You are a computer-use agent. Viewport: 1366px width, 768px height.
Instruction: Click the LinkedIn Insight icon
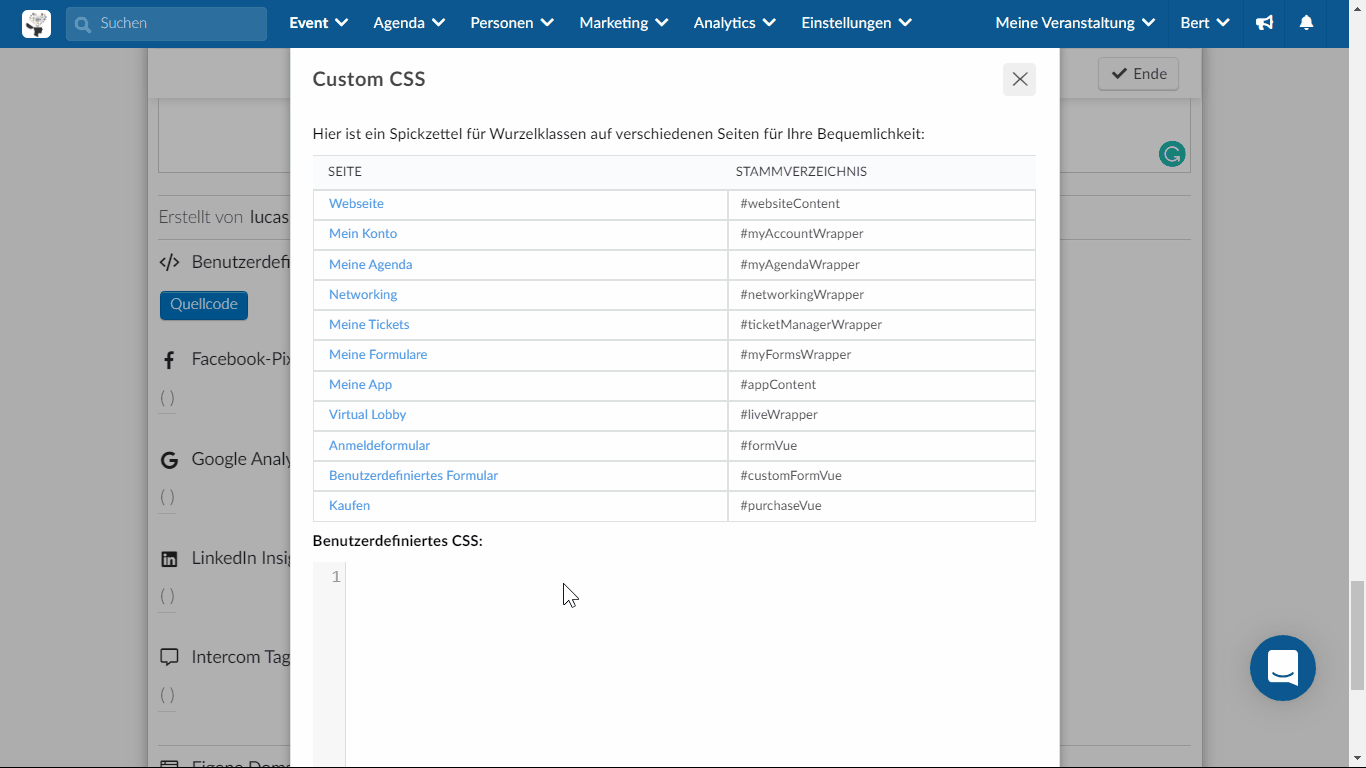point(169,559)
